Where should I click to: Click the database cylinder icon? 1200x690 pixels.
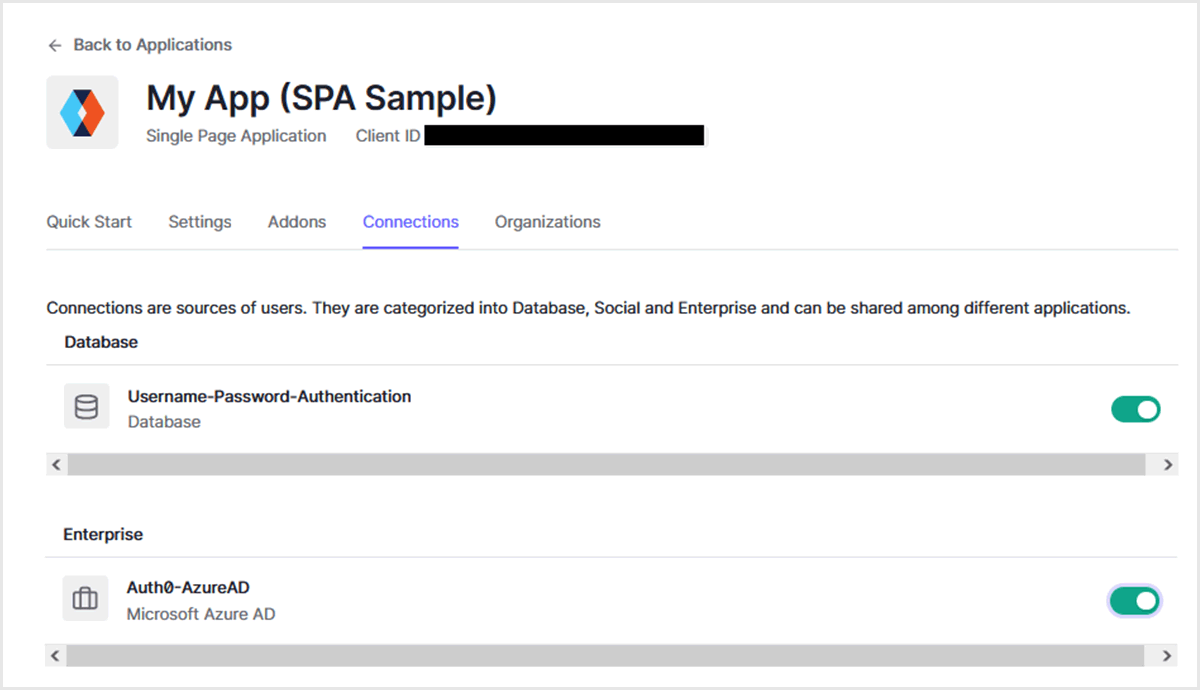pos(86,407)
